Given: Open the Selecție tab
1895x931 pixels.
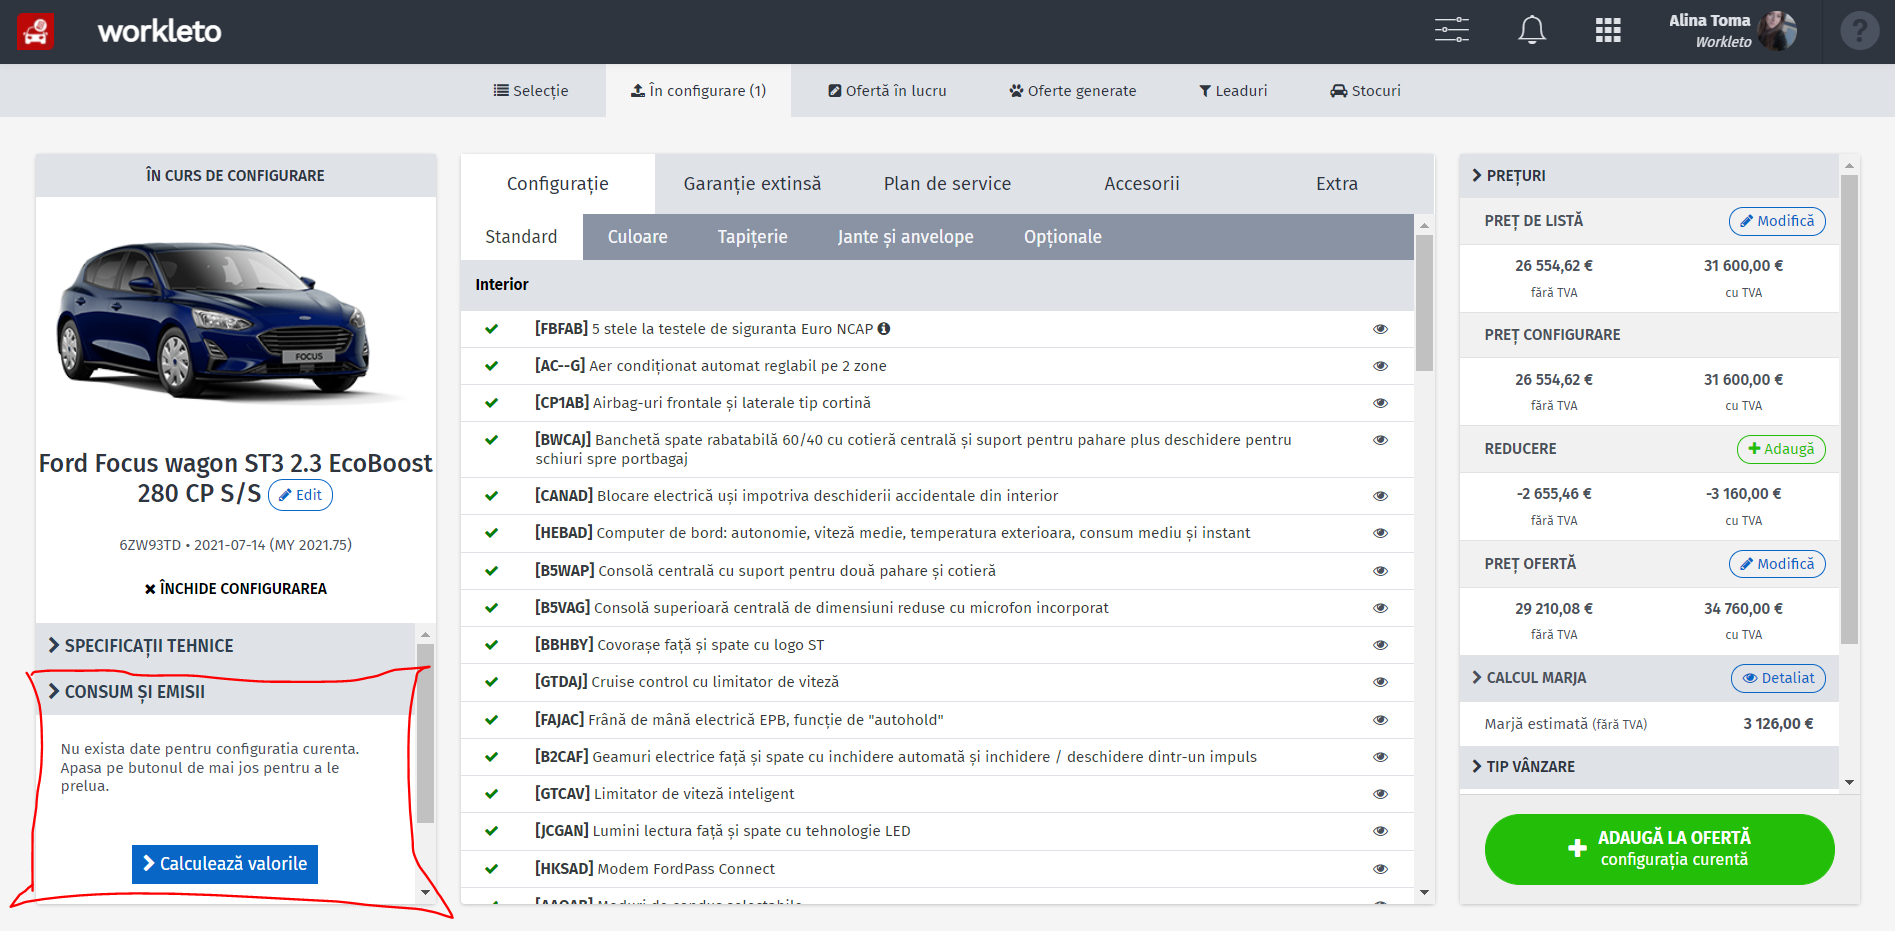Looking at the screenshot, I should pyautogui.click(x=531, y=91).
